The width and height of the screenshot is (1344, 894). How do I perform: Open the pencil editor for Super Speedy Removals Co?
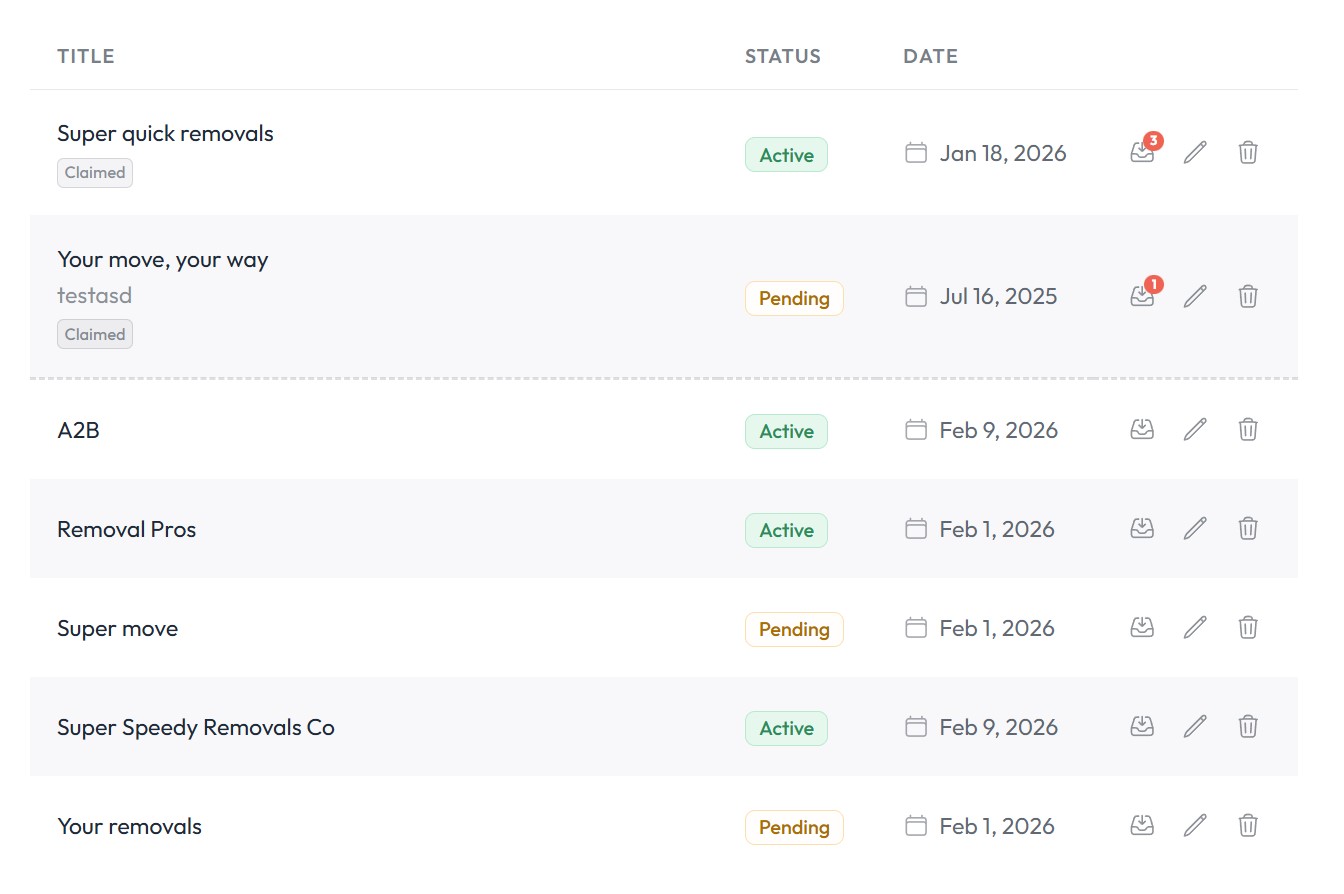[x=1194, y=727]
